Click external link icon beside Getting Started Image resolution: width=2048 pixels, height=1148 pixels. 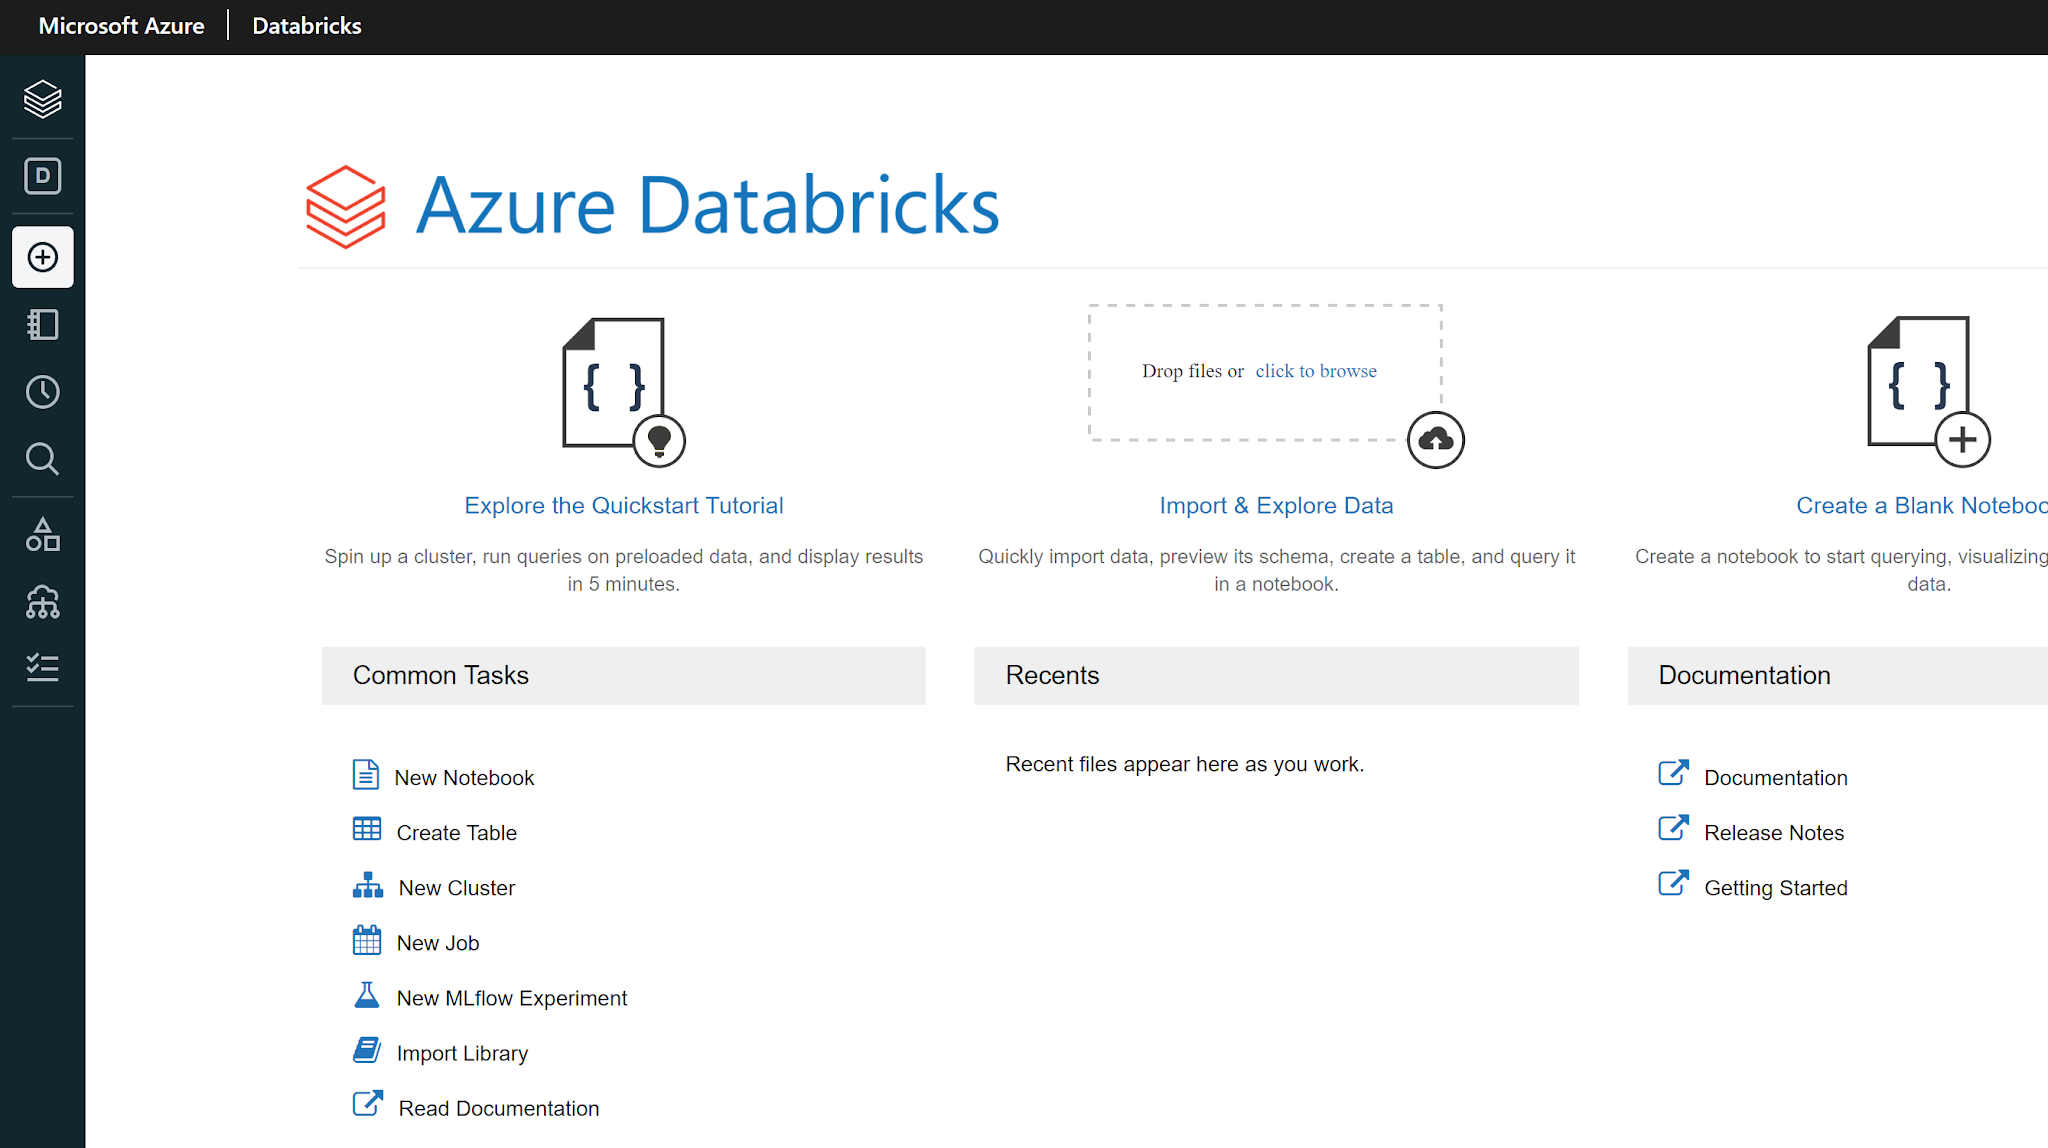(1674, 883)
